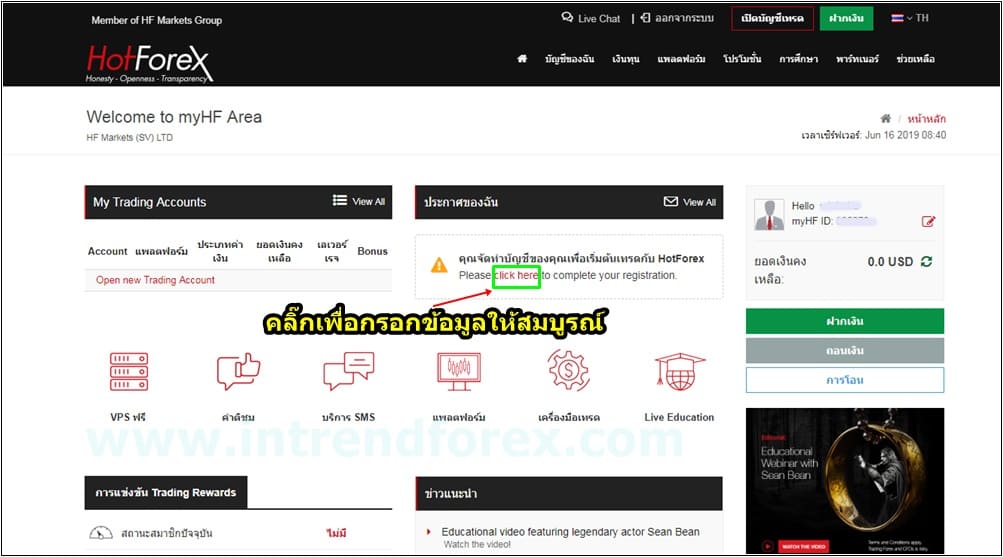Refresh the balance with green arrows icon
This screenshot has height=557, width=1003.
pos(926,261)
